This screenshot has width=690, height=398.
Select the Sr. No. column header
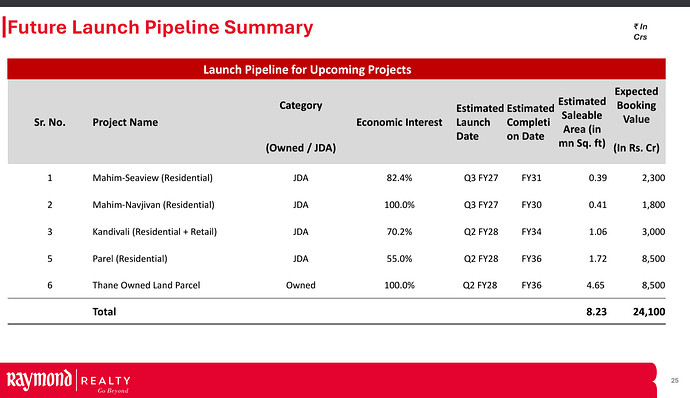click(50, 122)
